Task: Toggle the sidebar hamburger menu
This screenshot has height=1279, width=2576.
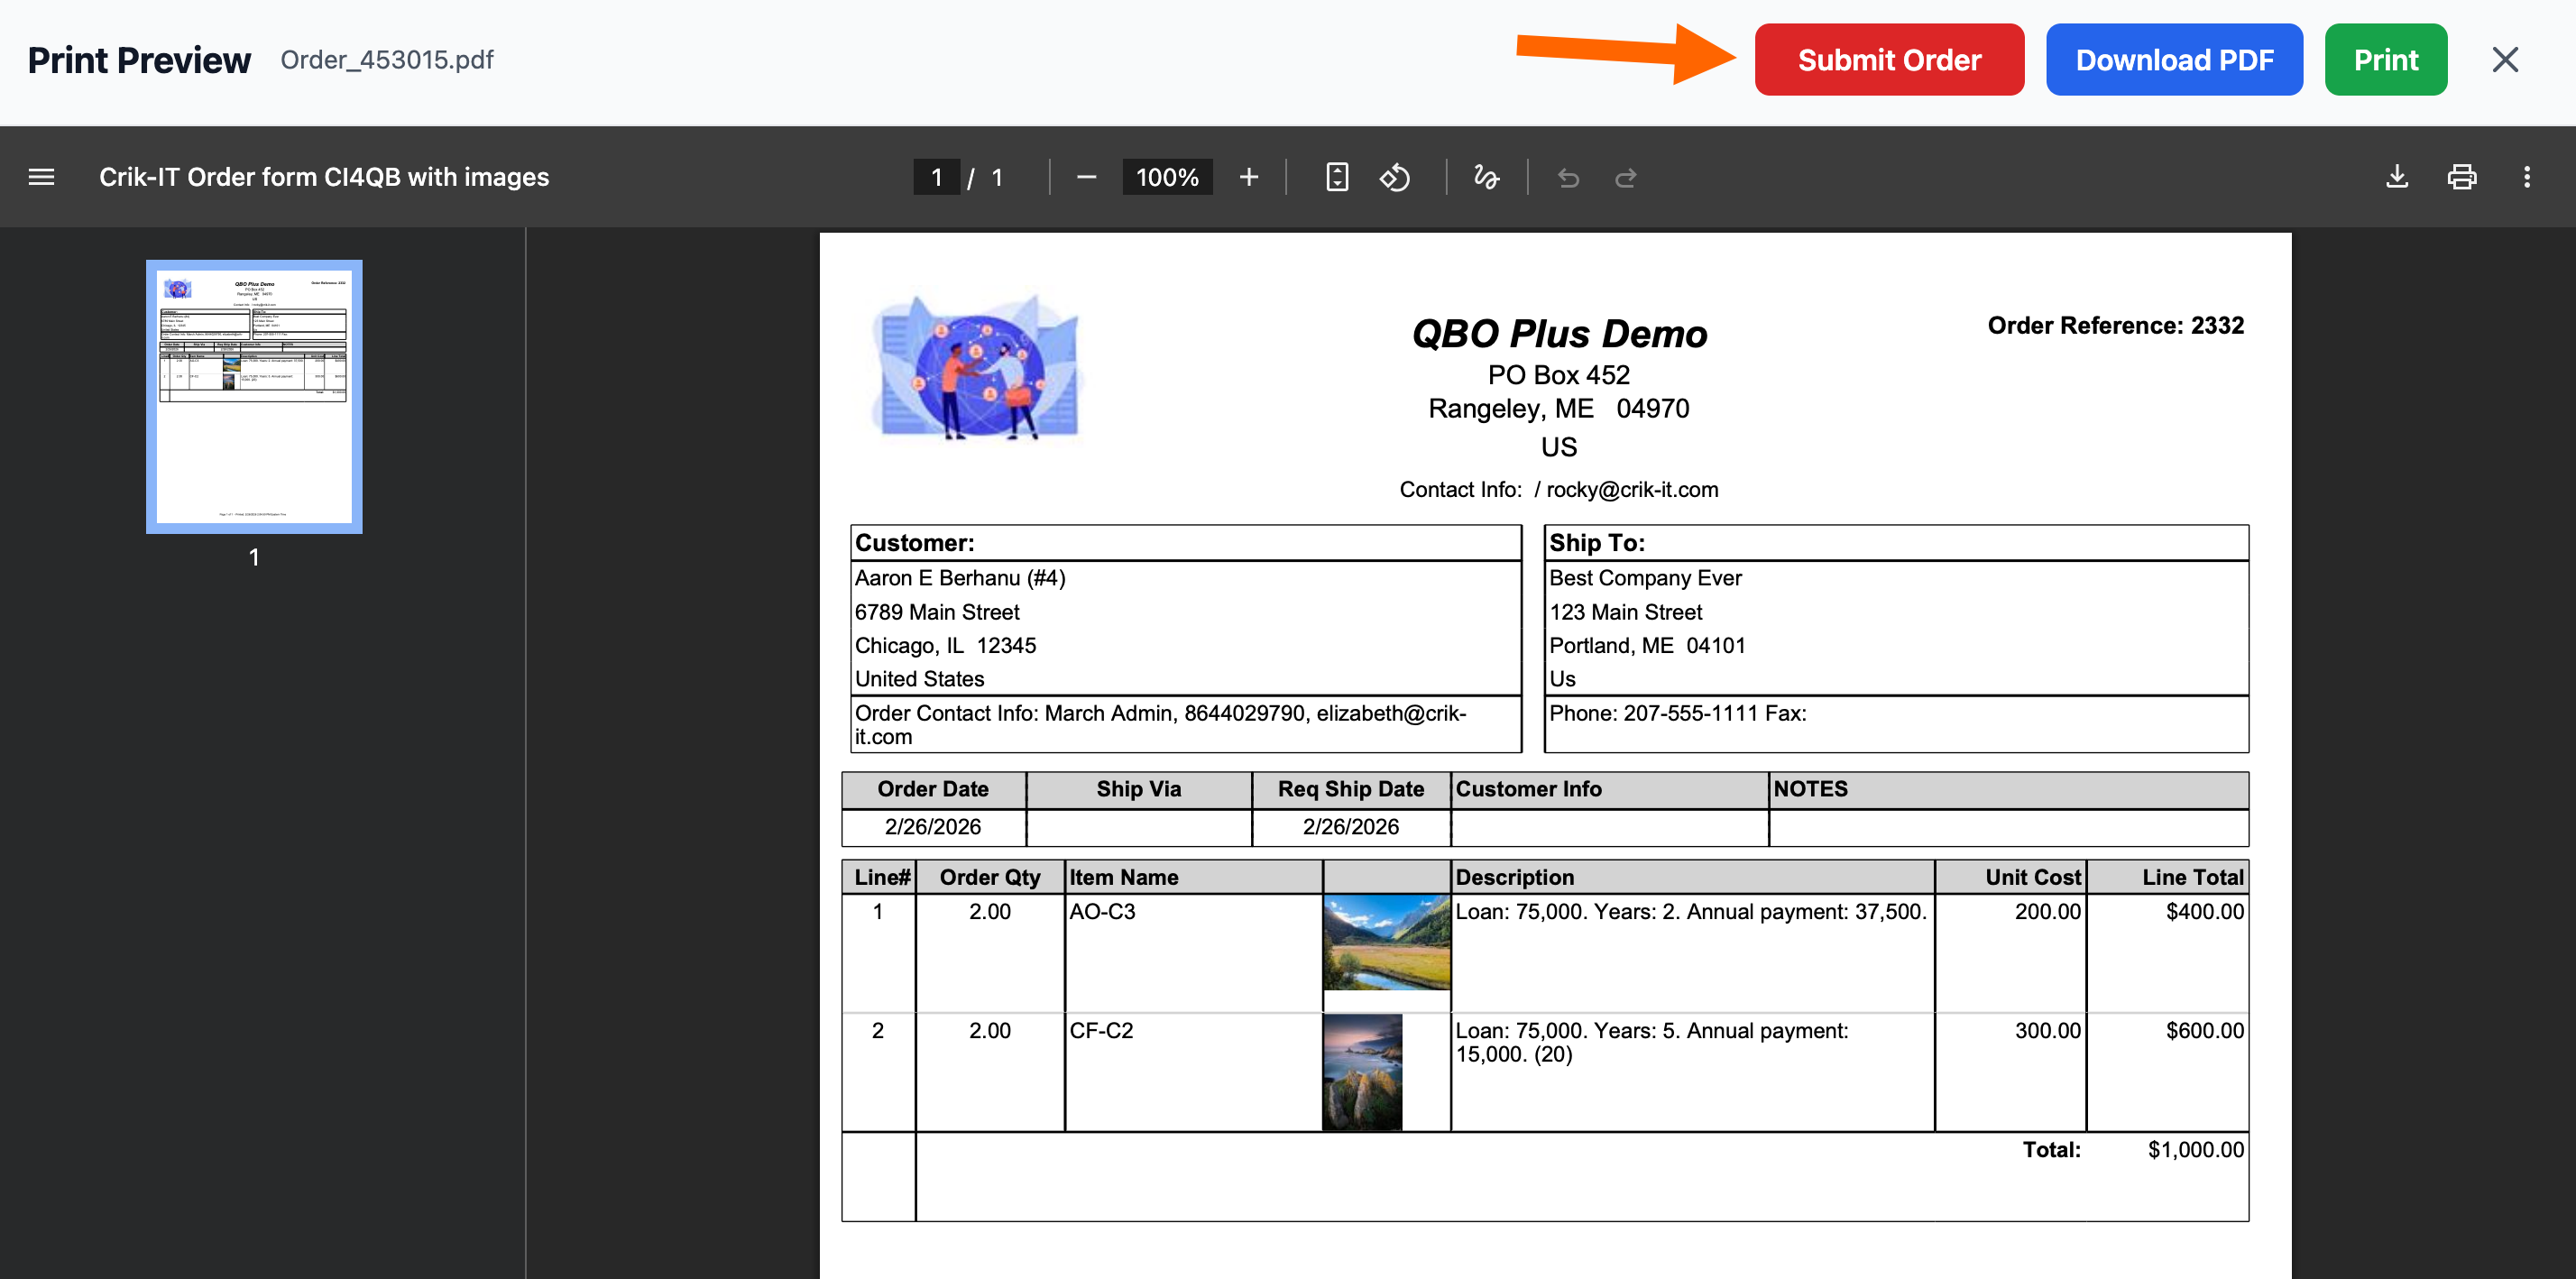Action: pos(41,177)
